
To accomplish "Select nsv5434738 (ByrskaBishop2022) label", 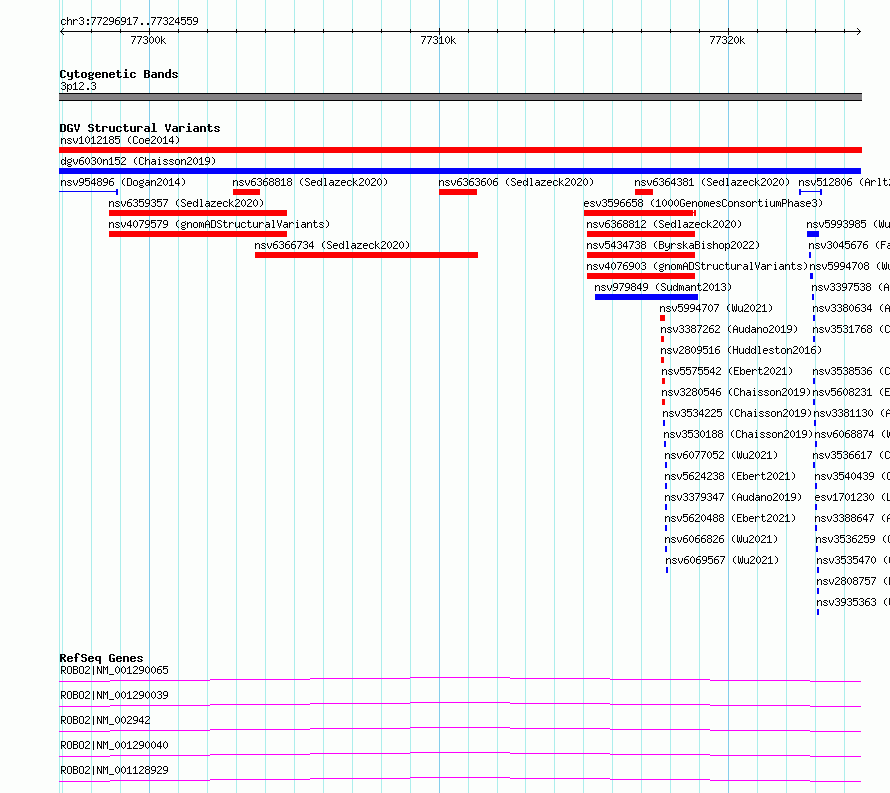I will pyautogui.click(x=673, y=245).
